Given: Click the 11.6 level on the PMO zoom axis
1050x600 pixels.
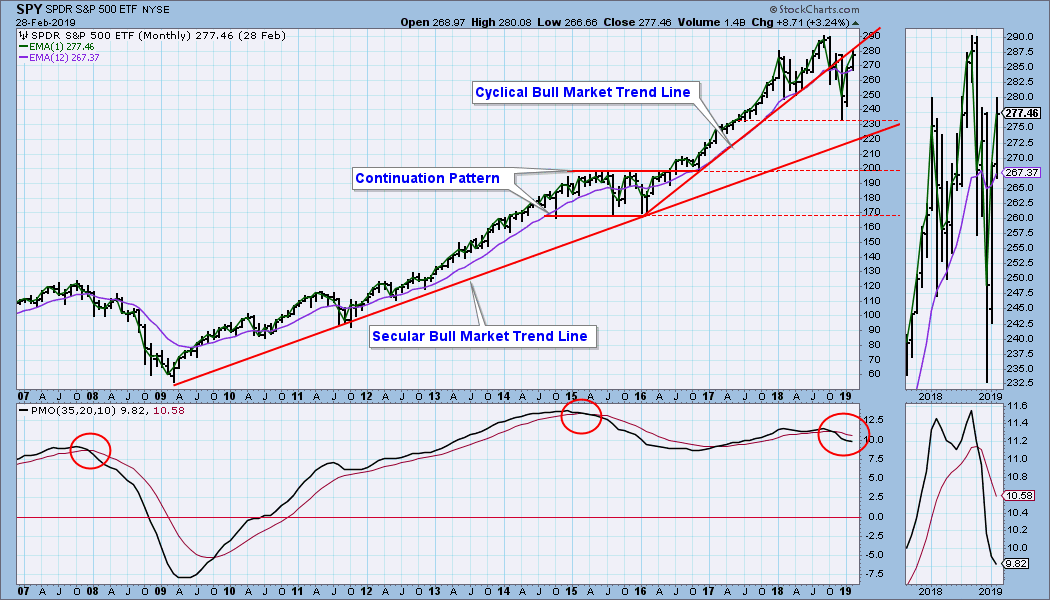Looking at the screenshot, I should point(1017,406).
